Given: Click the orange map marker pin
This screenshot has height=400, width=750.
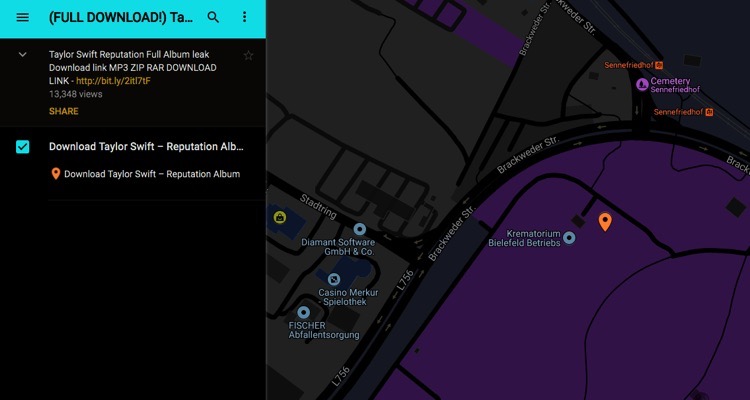Looking at the screenshot, I should [605, 222].
